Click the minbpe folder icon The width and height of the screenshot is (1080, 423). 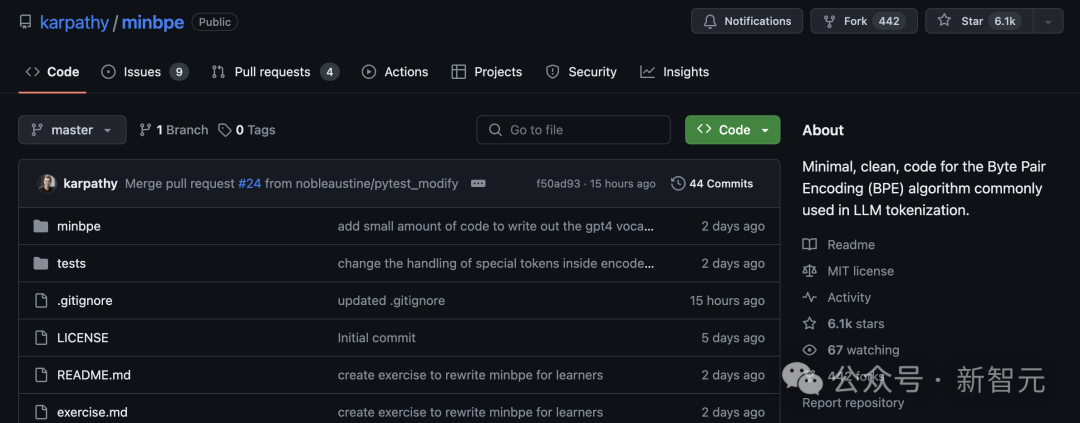point(41,226)
